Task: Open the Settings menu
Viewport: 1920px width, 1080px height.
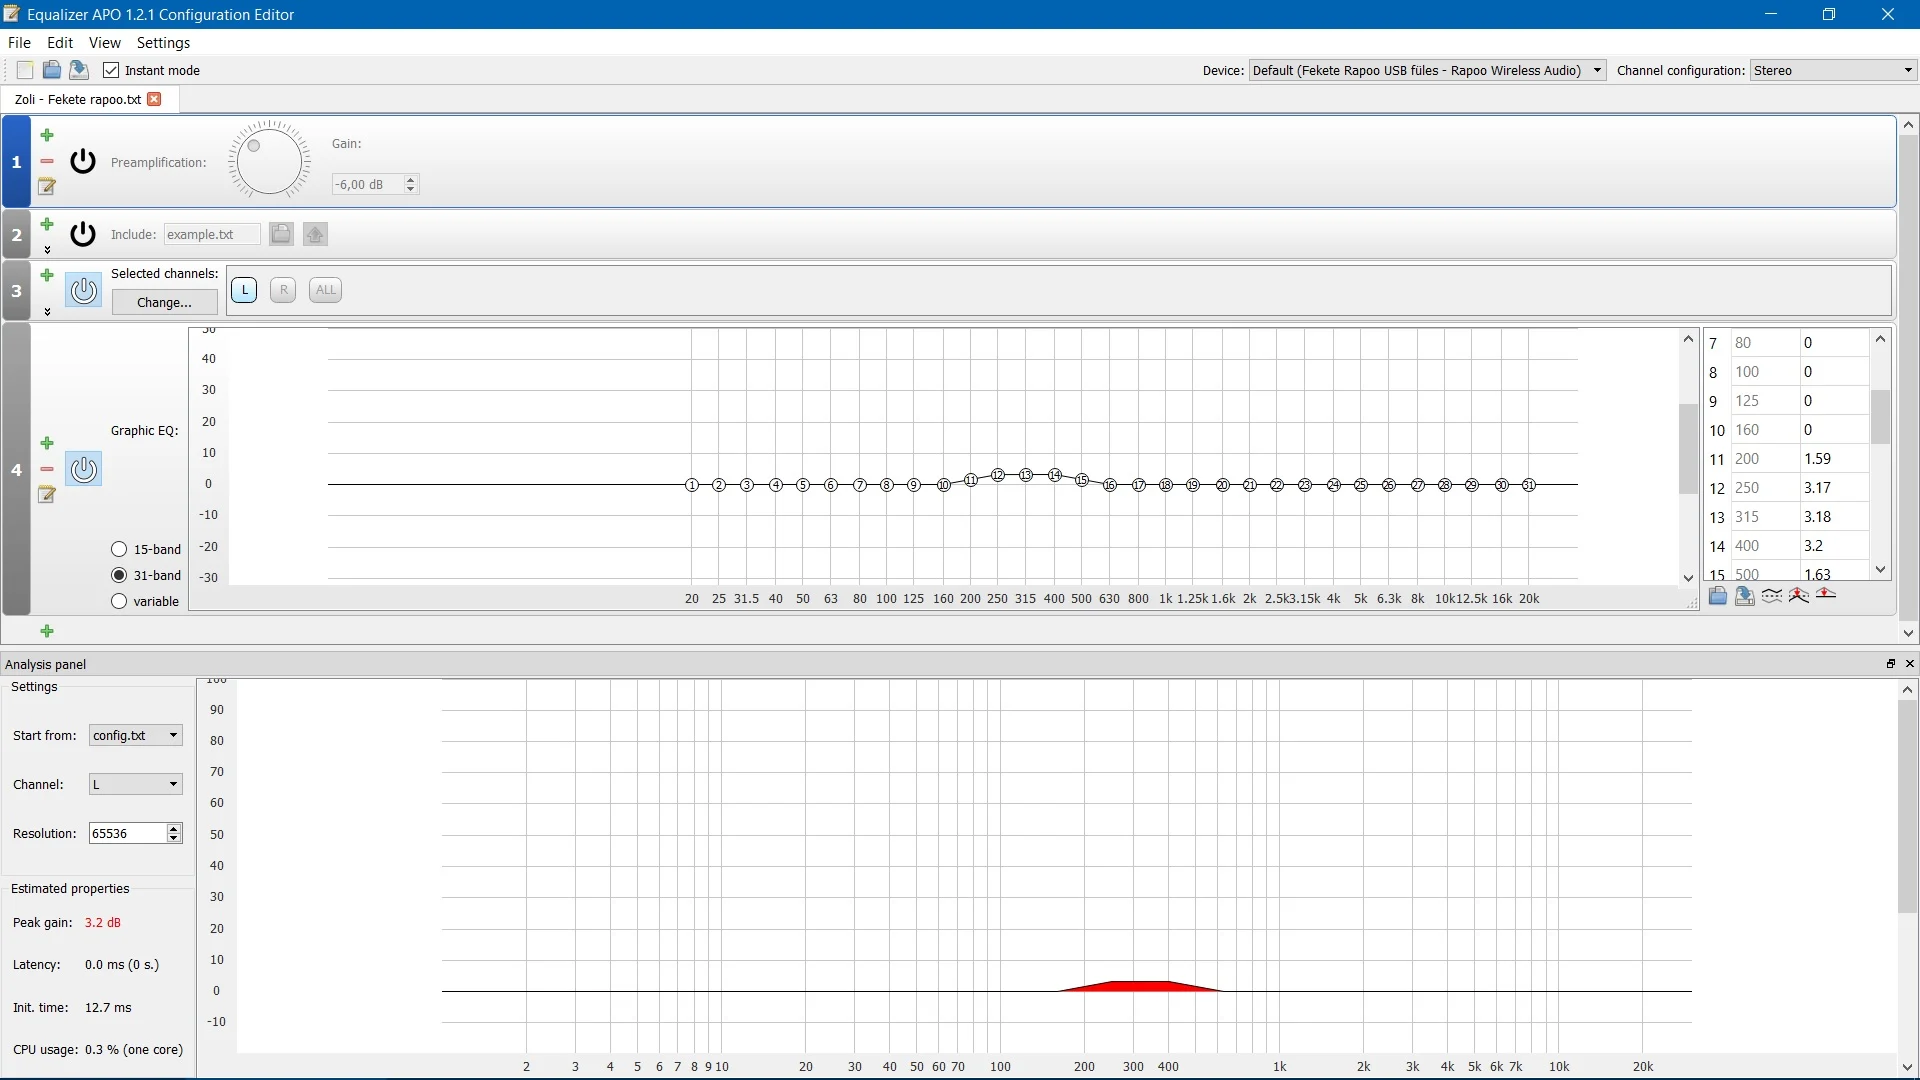Action: coord(163,43)
